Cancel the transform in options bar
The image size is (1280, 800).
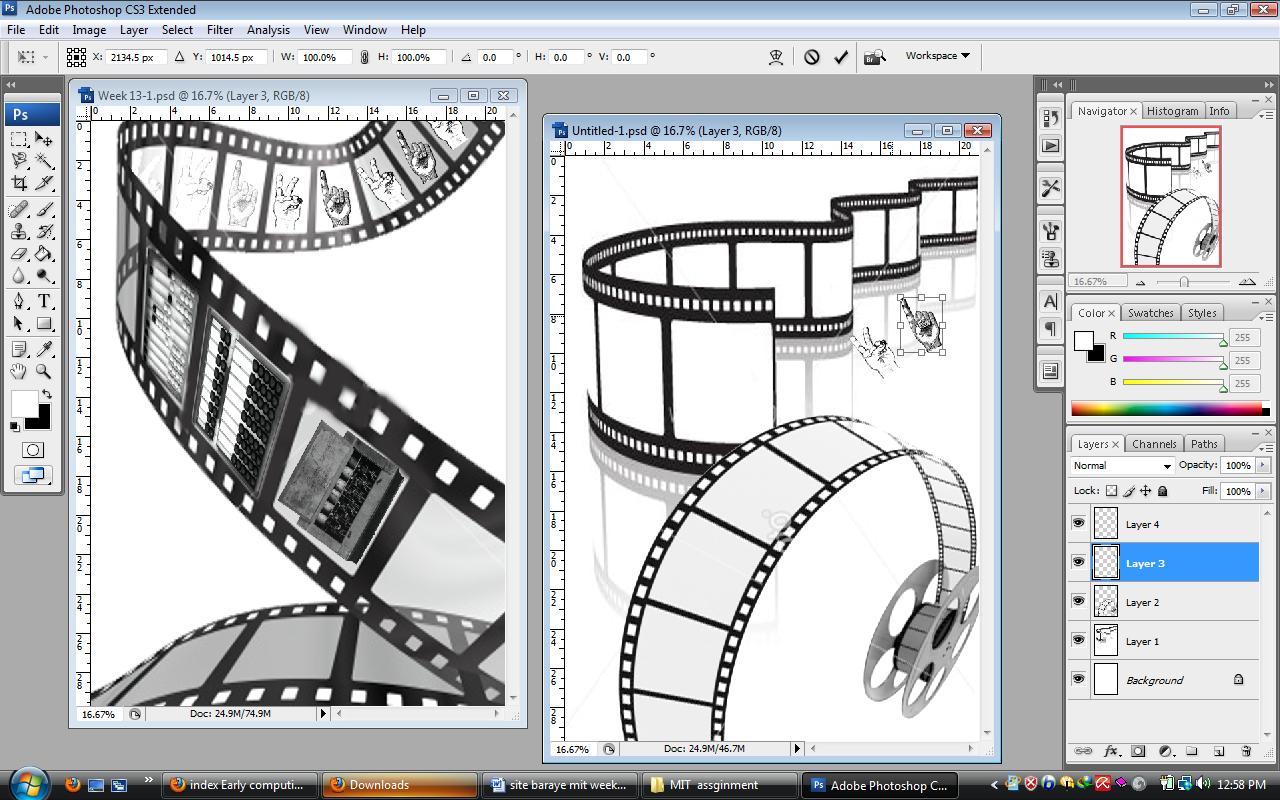(812, 57)
